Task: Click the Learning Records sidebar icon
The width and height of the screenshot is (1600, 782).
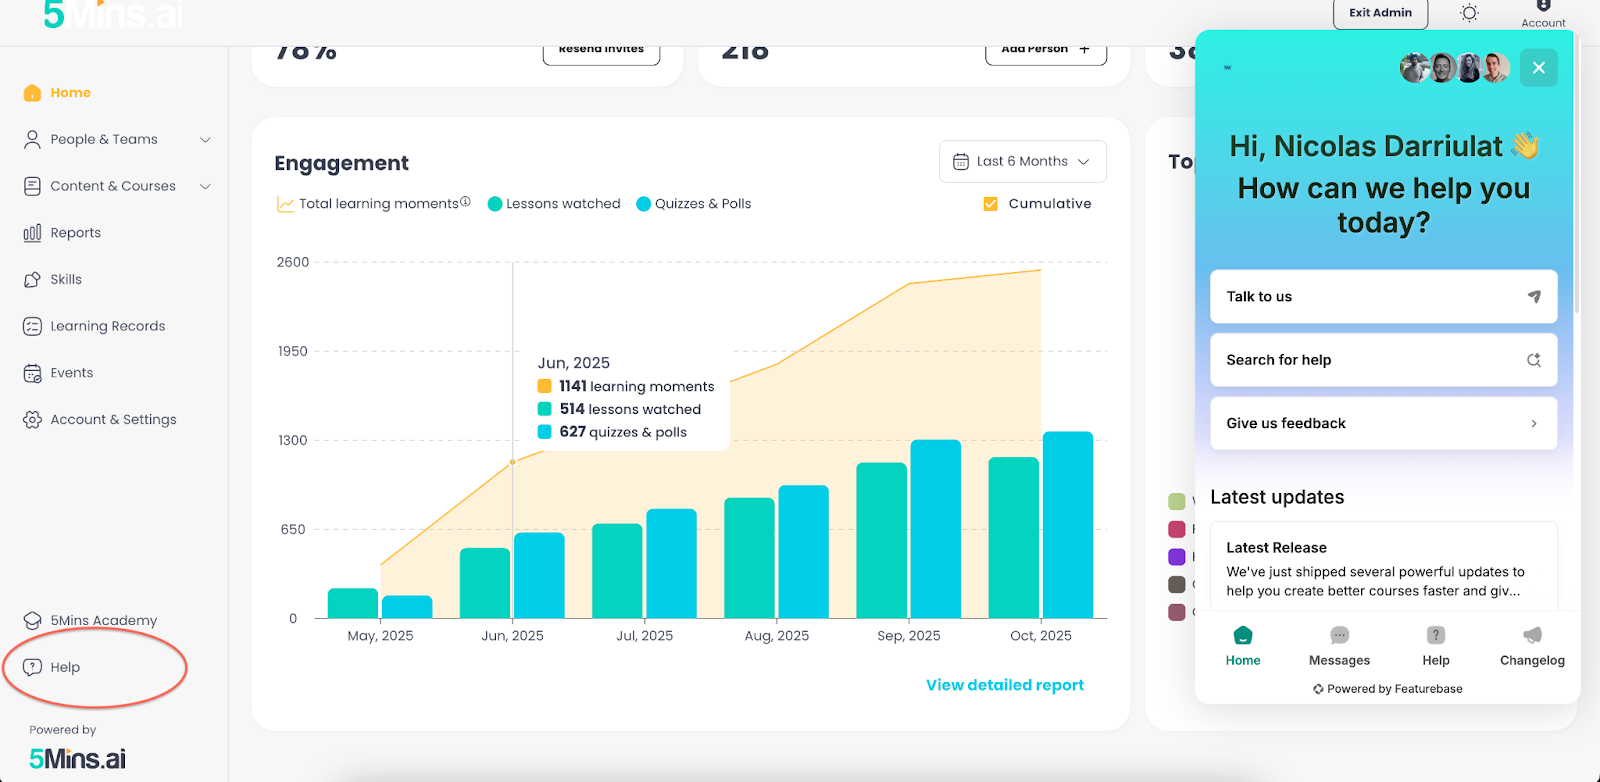Action: click(32, 326)
